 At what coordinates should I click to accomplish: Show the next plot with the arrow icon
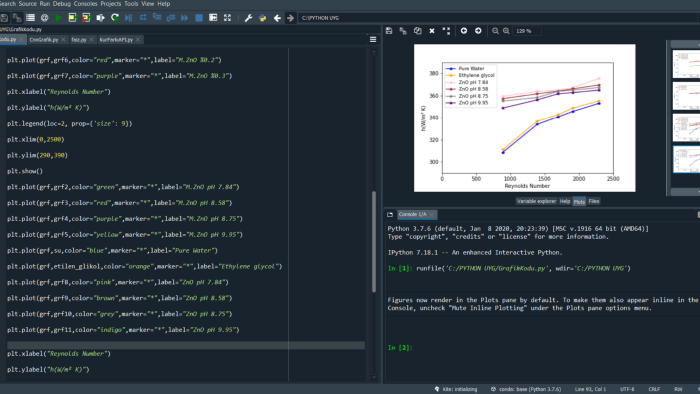[x=478, y=31]
